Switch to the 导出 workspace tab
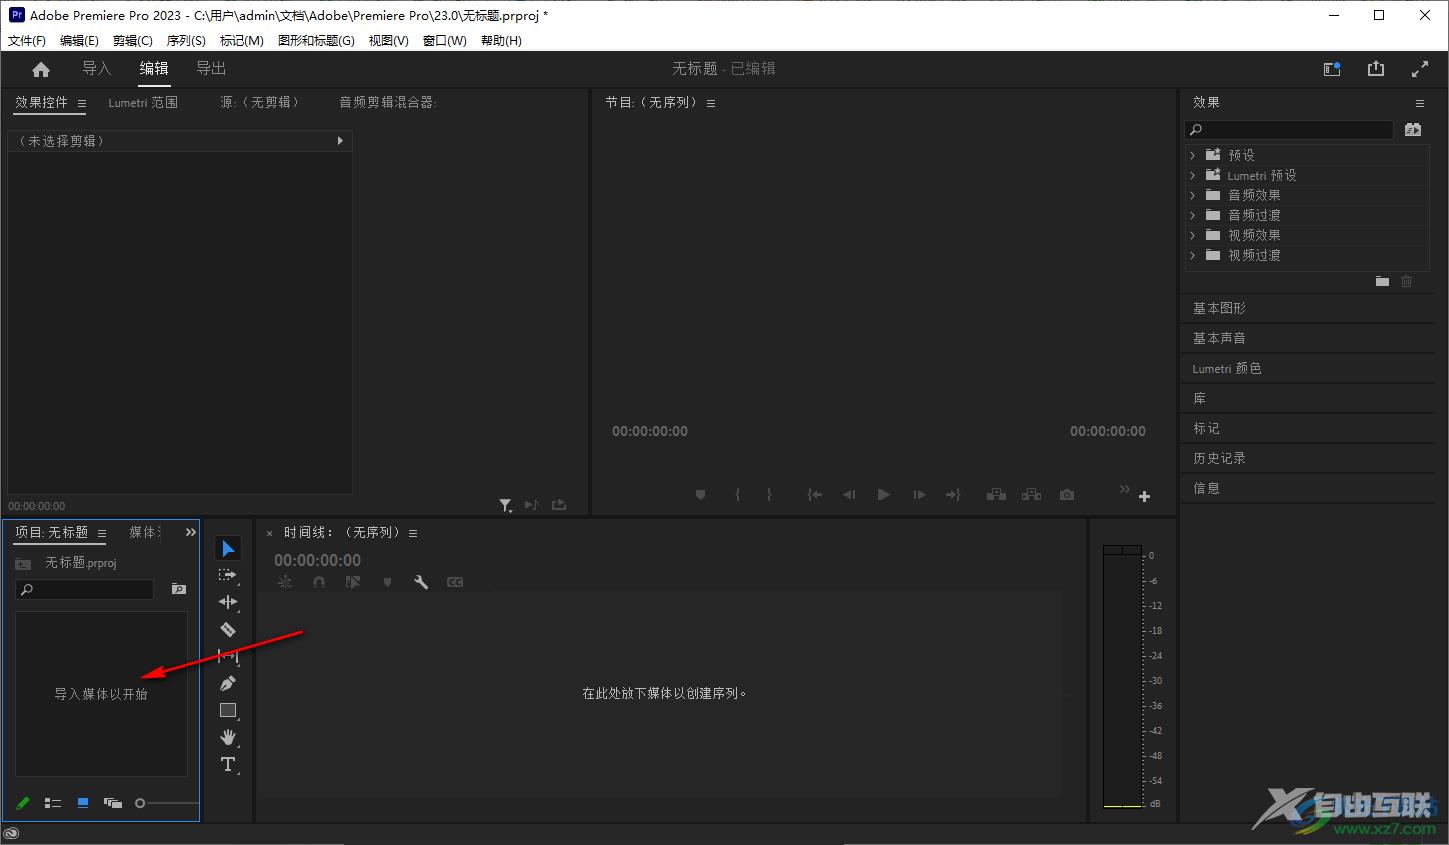This screenshot has width=1449, height=845. point(211,68)
